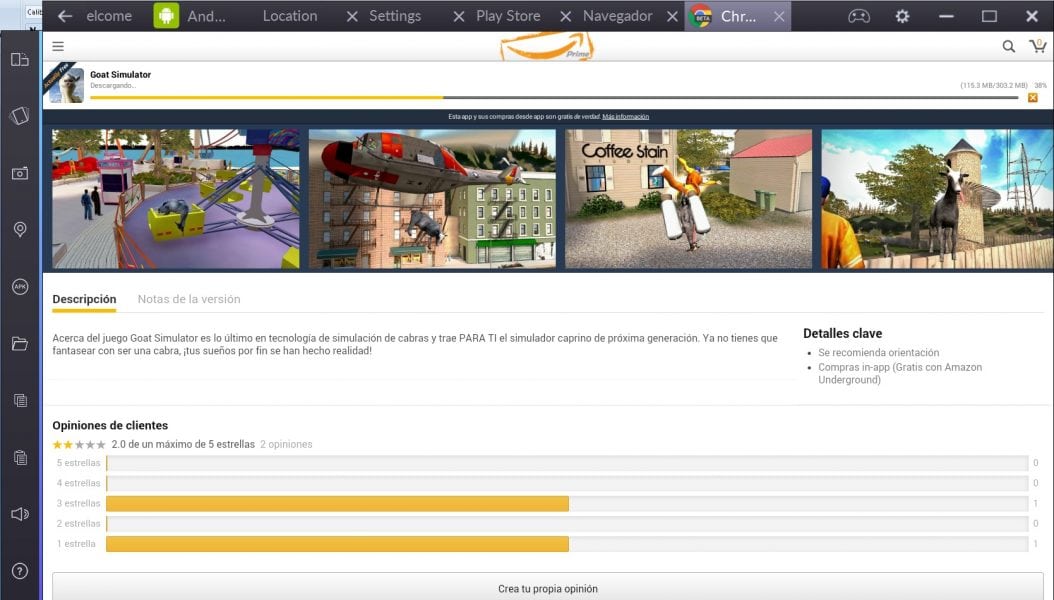Click the Android tab icon

tap(166, 16)
